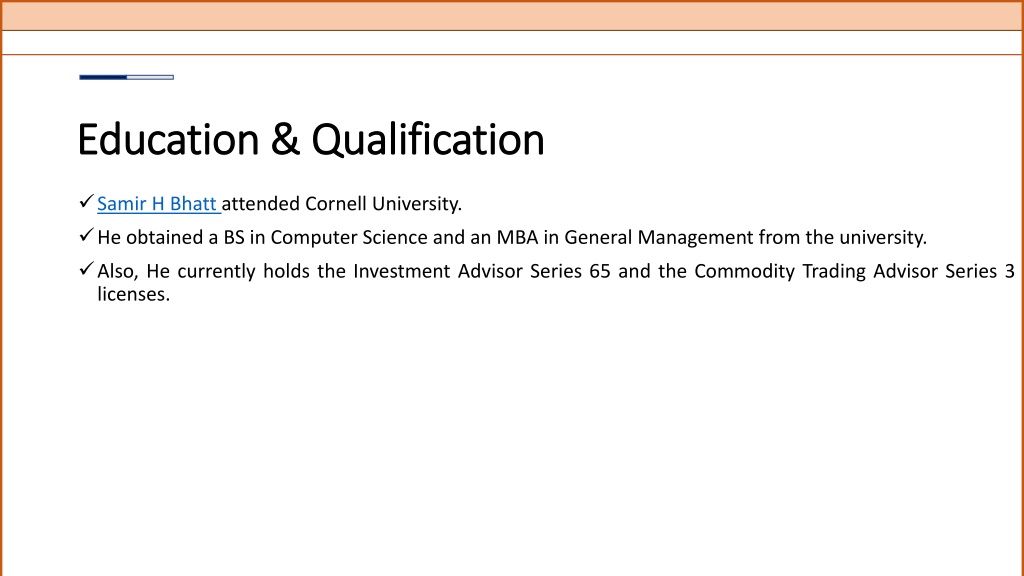Click 'Investment Advisor Series 65' text
This screenshot has width=1024, height=576.
point(482,271)
